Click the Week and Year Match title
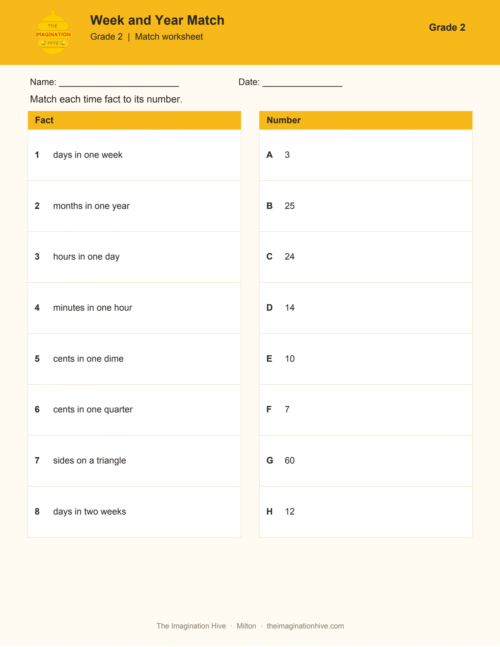Viewport: 500px width, 647px height. (157, 20)
